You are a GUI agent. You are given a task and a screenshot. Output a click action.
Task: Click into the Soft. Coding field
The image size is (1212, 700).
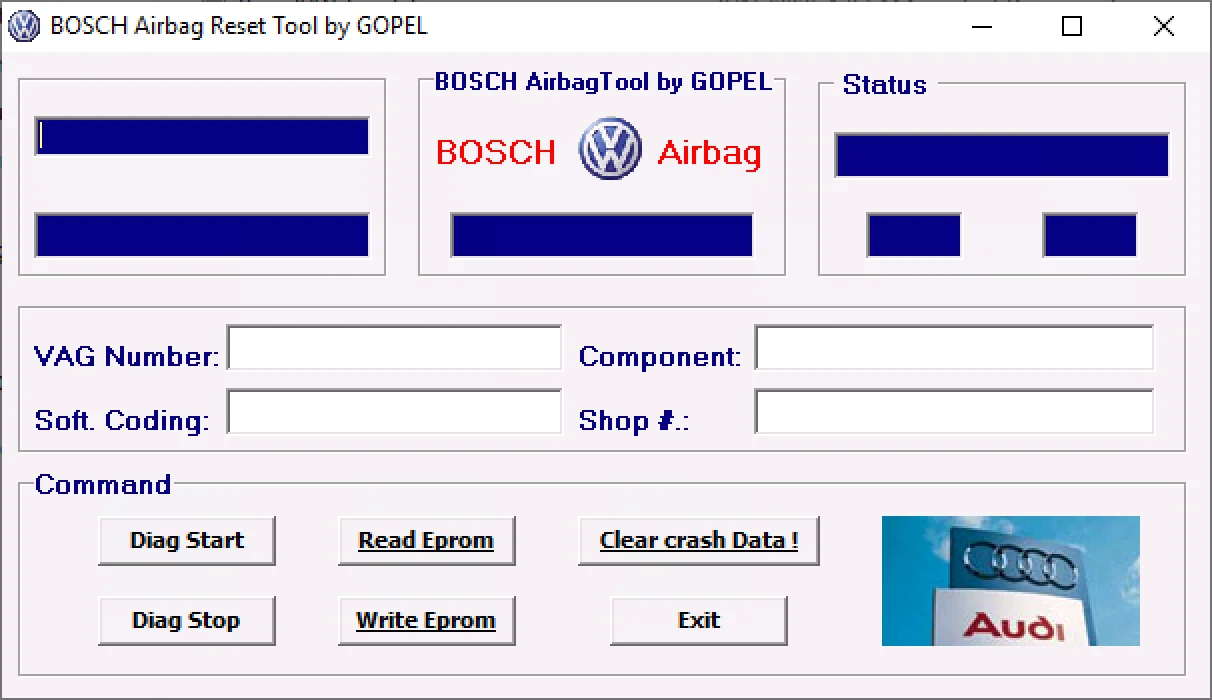tap(394, 412)
